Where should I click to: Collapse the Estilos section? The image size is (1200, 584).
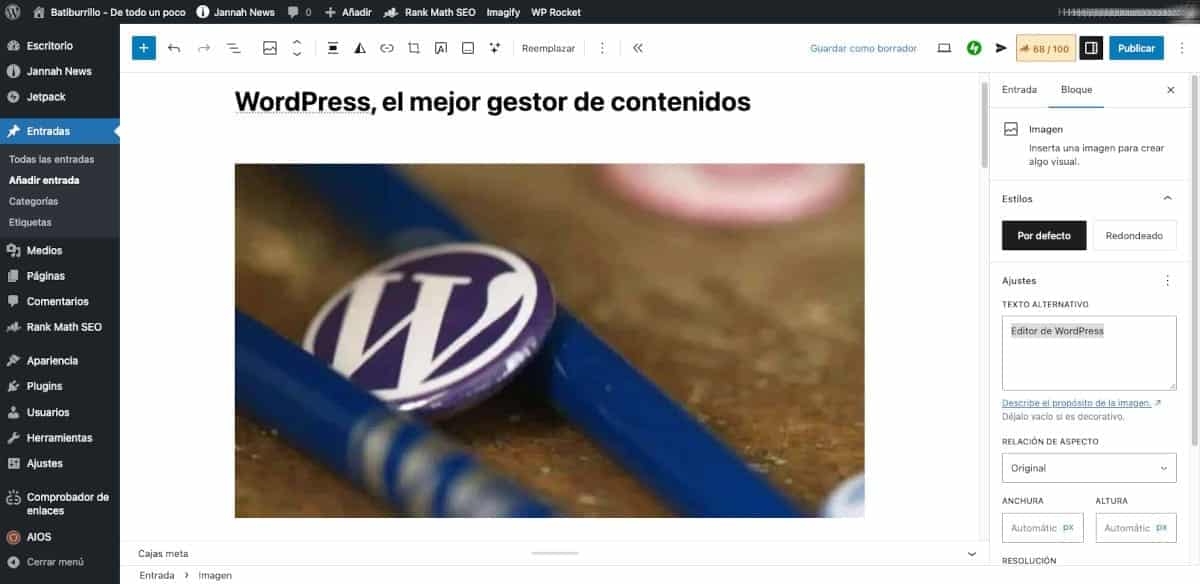1167,198
